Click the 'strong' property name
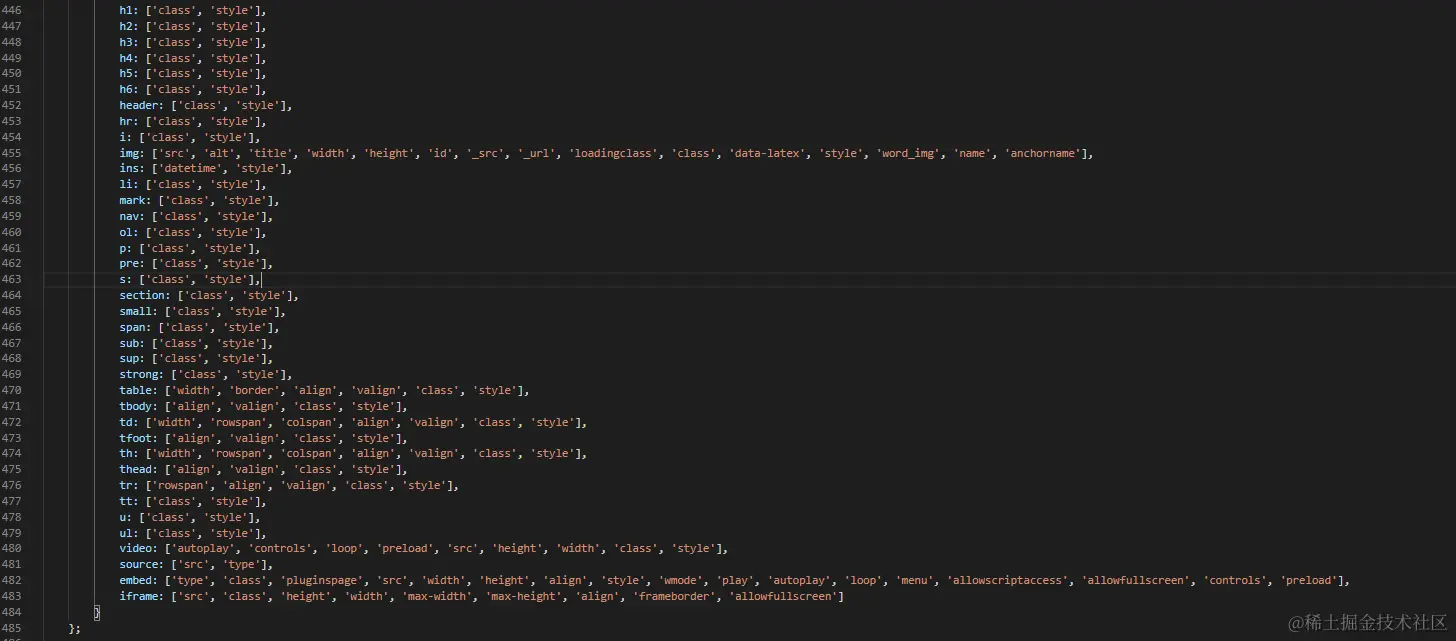The height and width of the screenshot is (641, 1456). (x=139, y=375)
